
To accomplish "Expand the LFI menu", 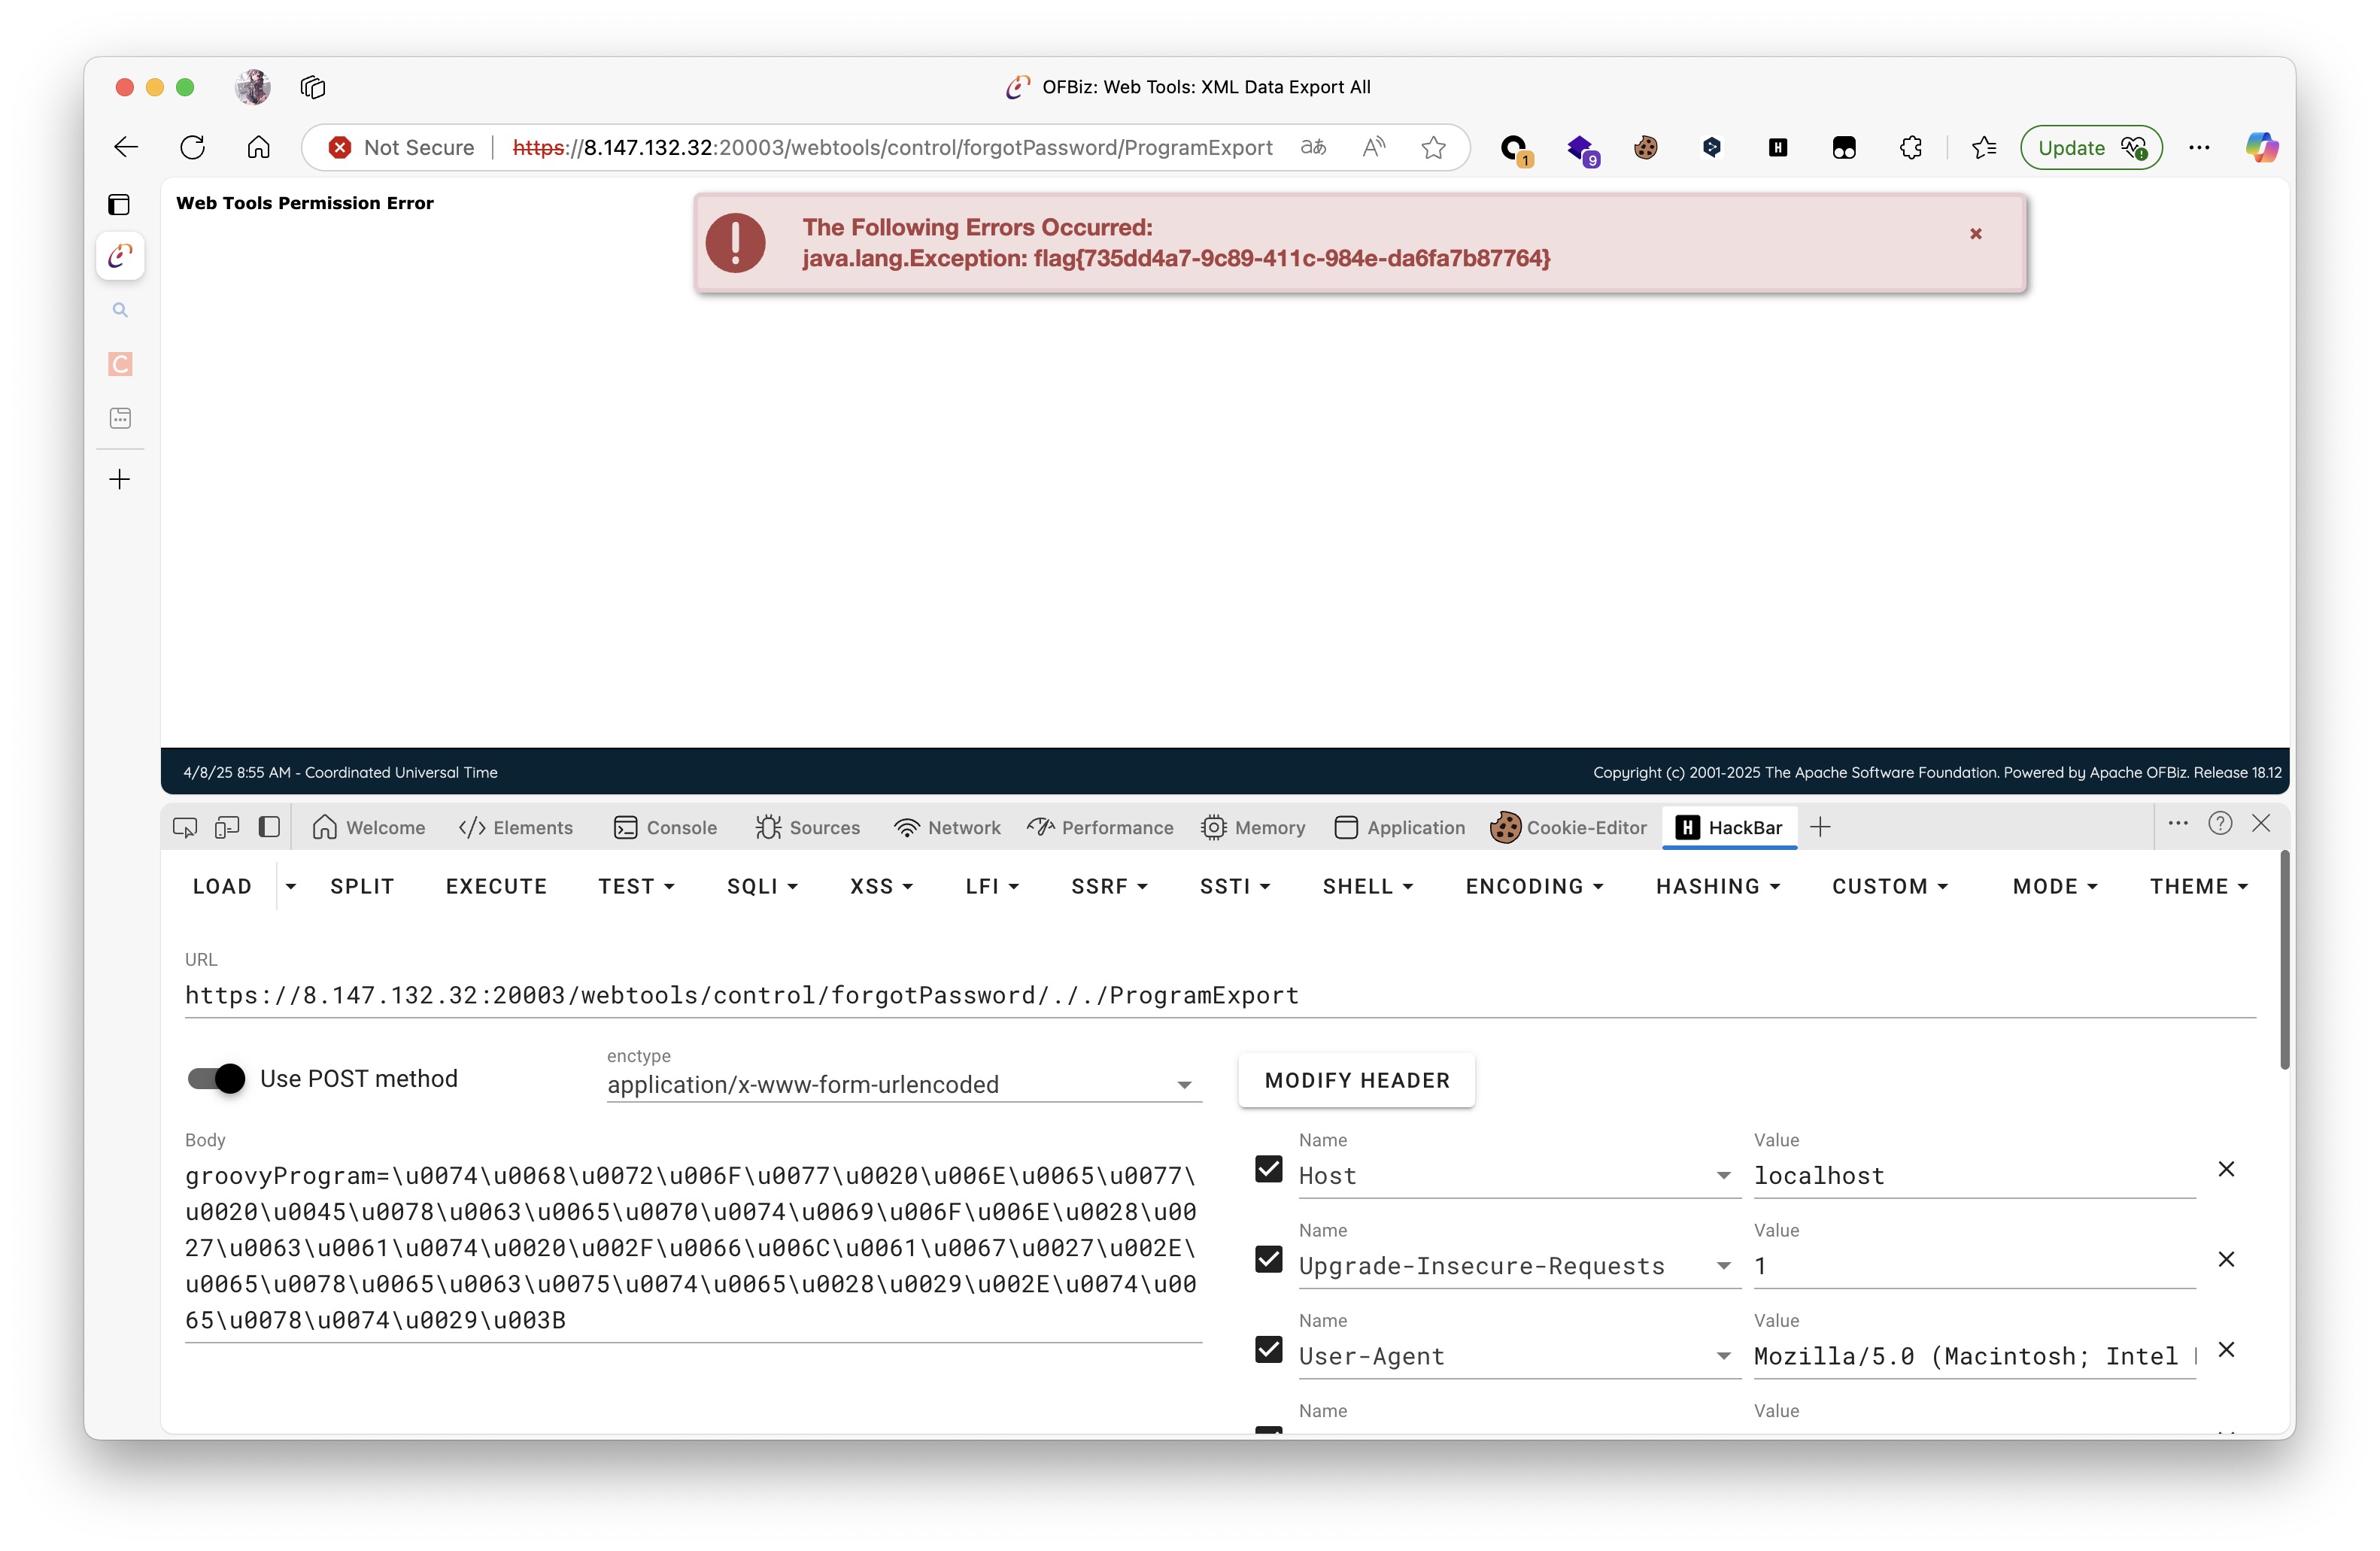I will (992, 886).
